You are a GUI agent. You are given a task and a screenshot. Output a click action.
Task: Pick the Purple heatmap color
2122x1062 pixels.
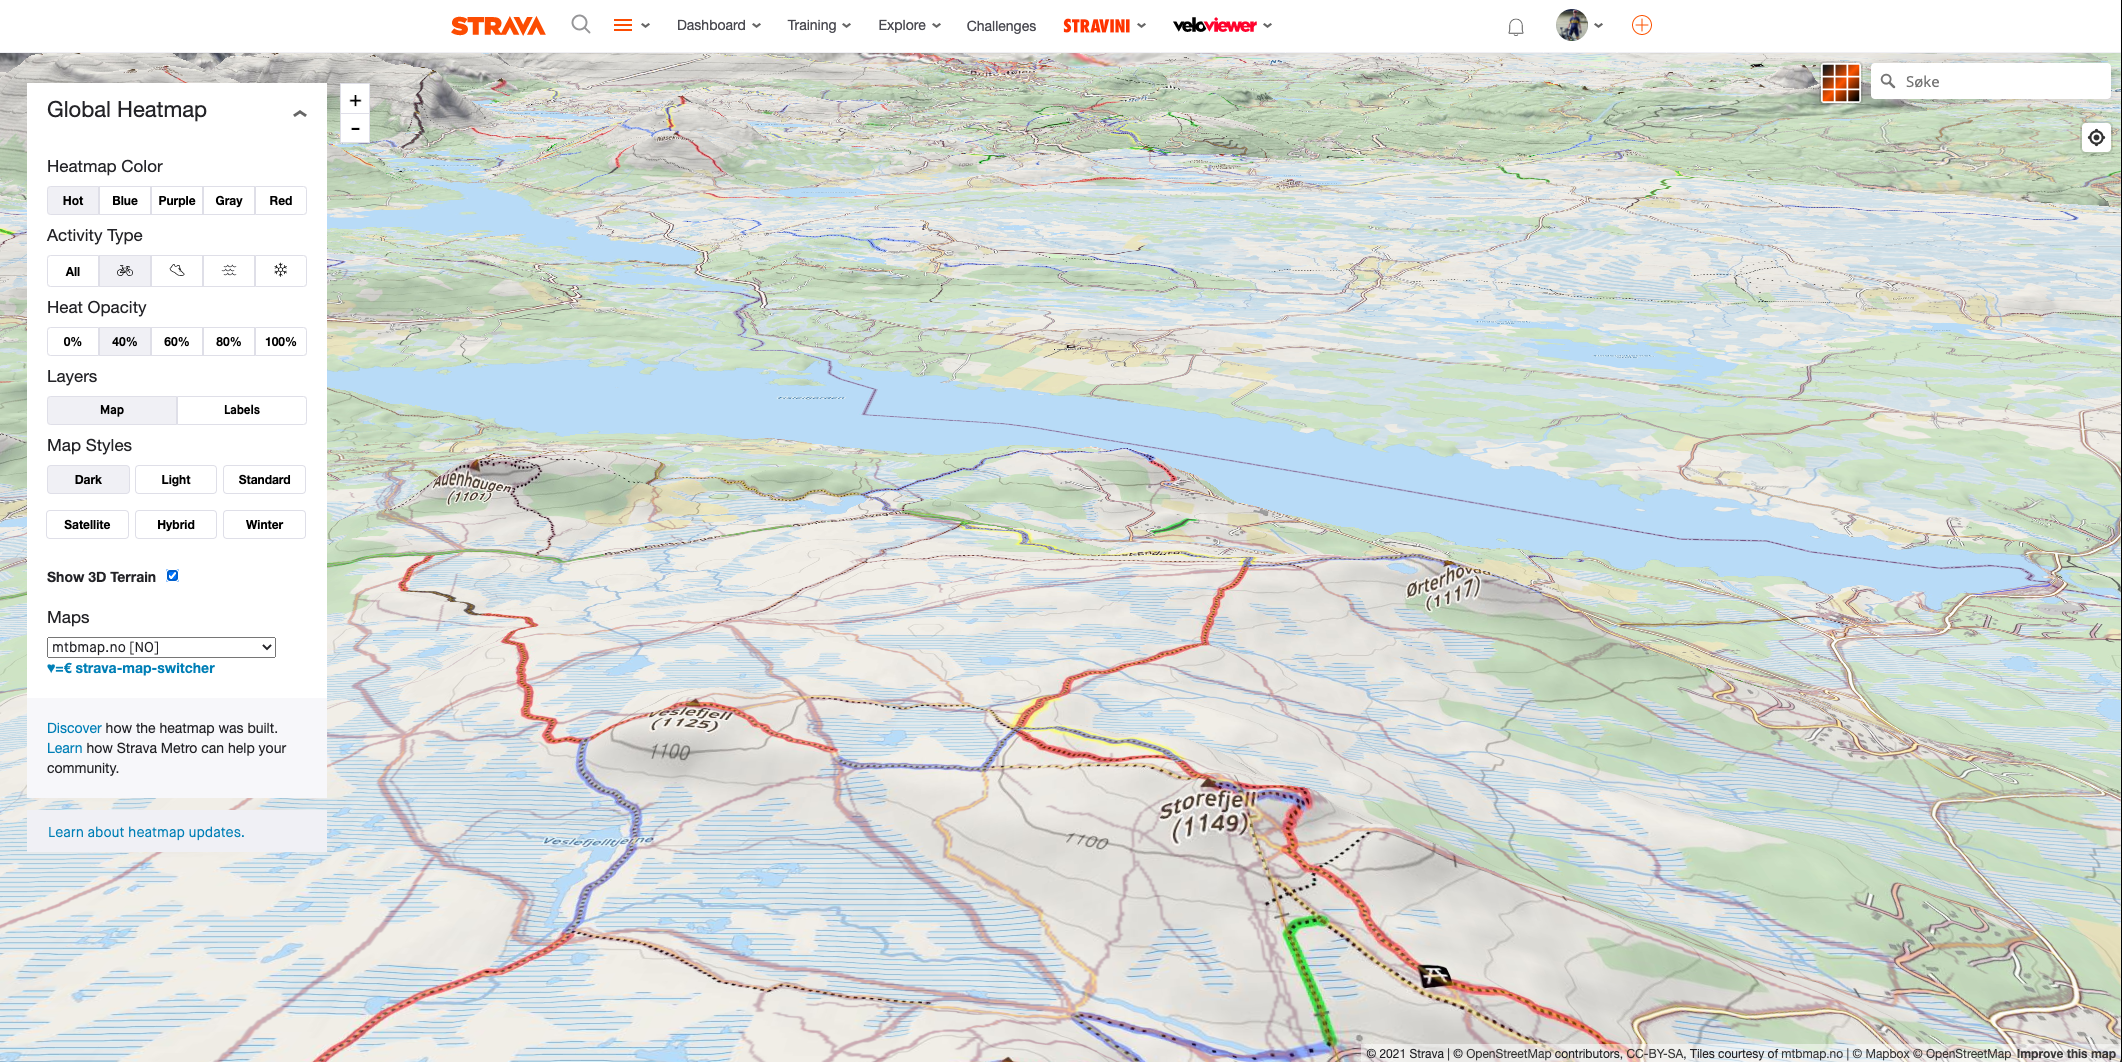[177, 201]
